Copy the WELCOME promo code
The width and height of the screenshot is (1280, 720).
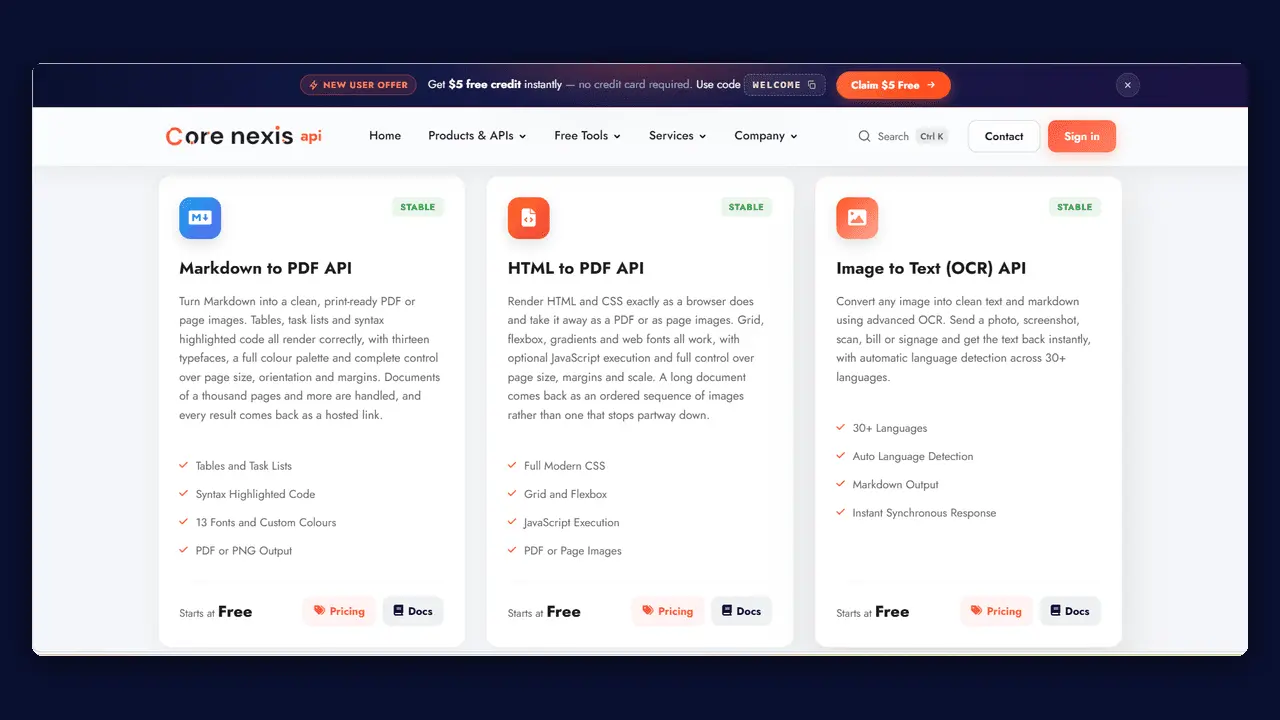pos(785,85)
